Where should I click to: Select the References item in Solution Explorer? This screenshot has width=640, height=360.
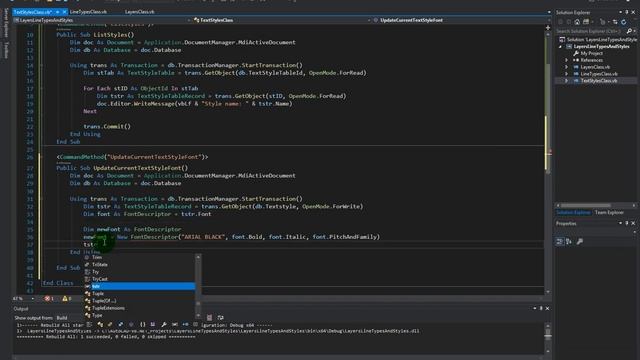pyautogui.click(x=591, y=60)
